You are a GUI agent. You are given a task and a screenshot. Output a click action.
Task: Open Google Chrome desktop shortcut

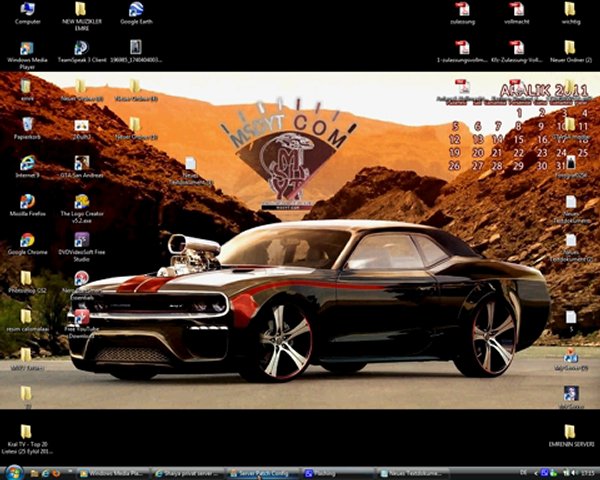(27, 240)
